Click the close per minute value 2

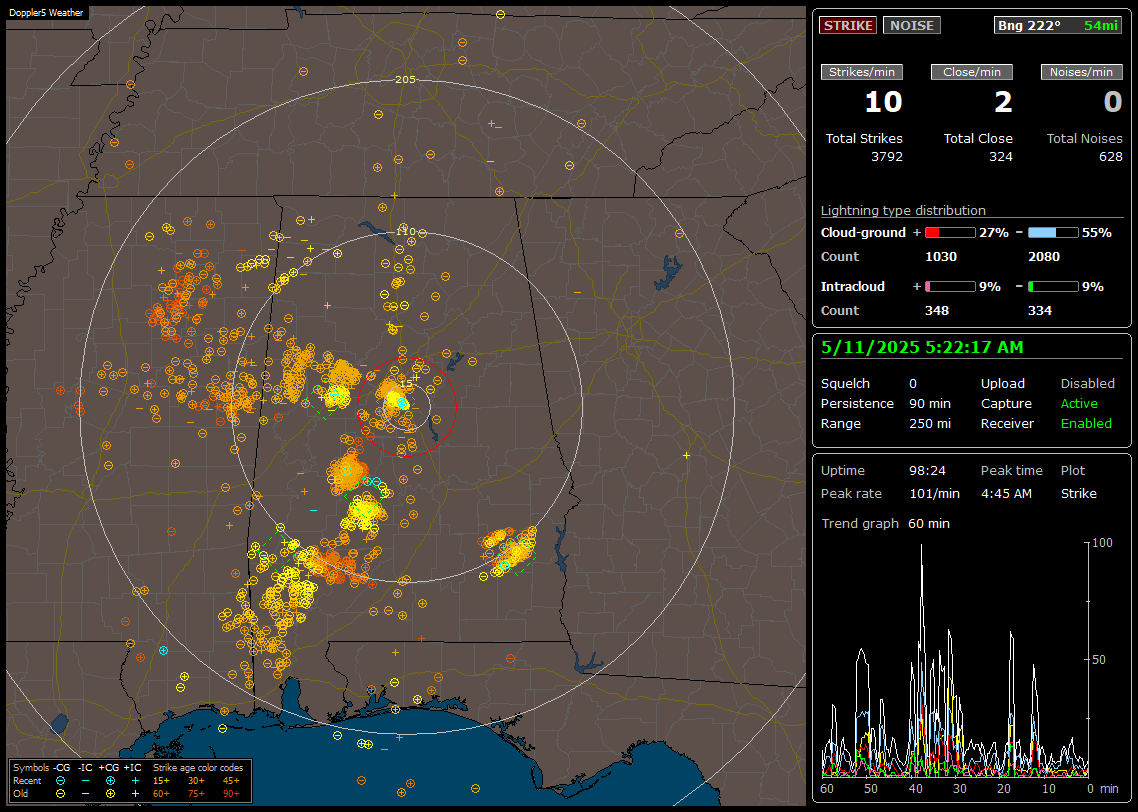tap(1003, 102)
